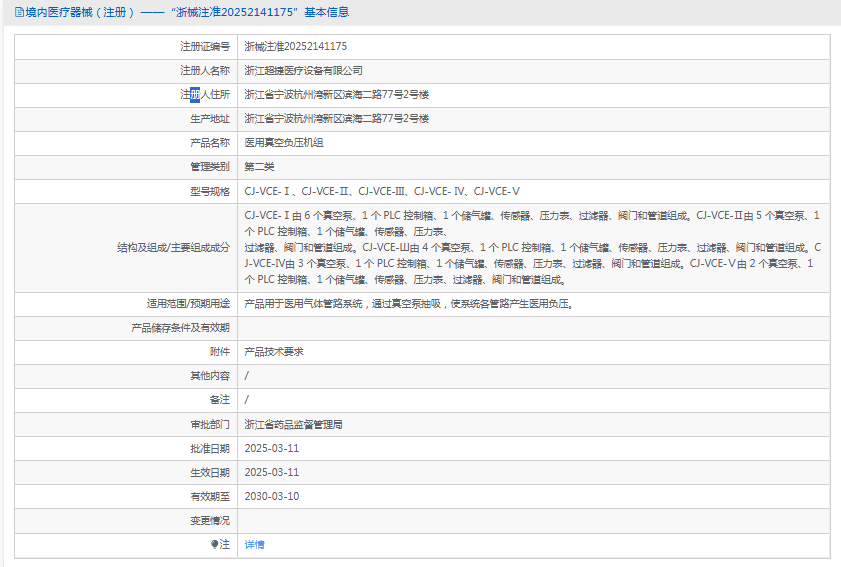The image size is (841, 567).
Task: Click registration number value 浙械注准20252141175
Action: (x=296, y=47)
